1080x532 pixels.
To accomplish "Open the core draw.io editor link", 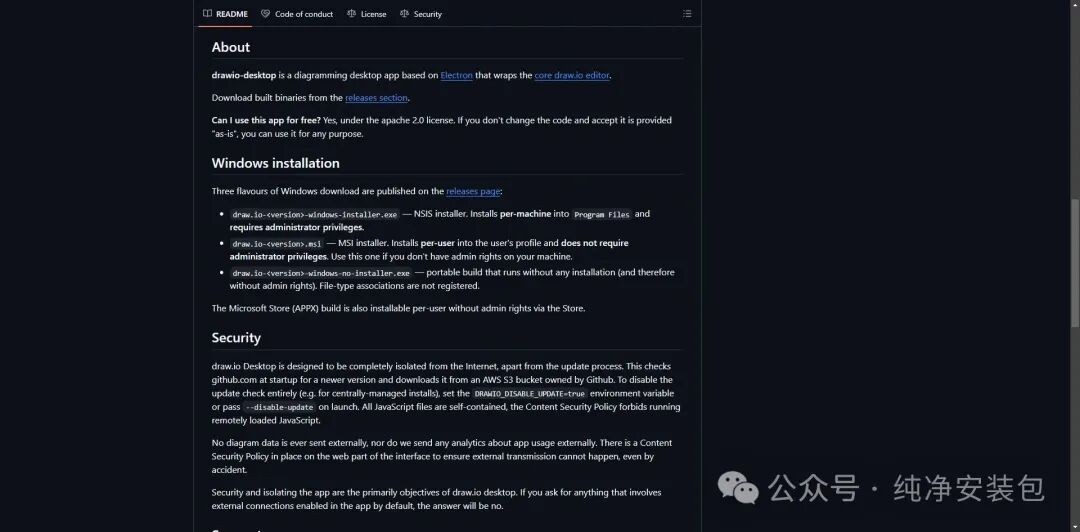I will coord(572,75).
